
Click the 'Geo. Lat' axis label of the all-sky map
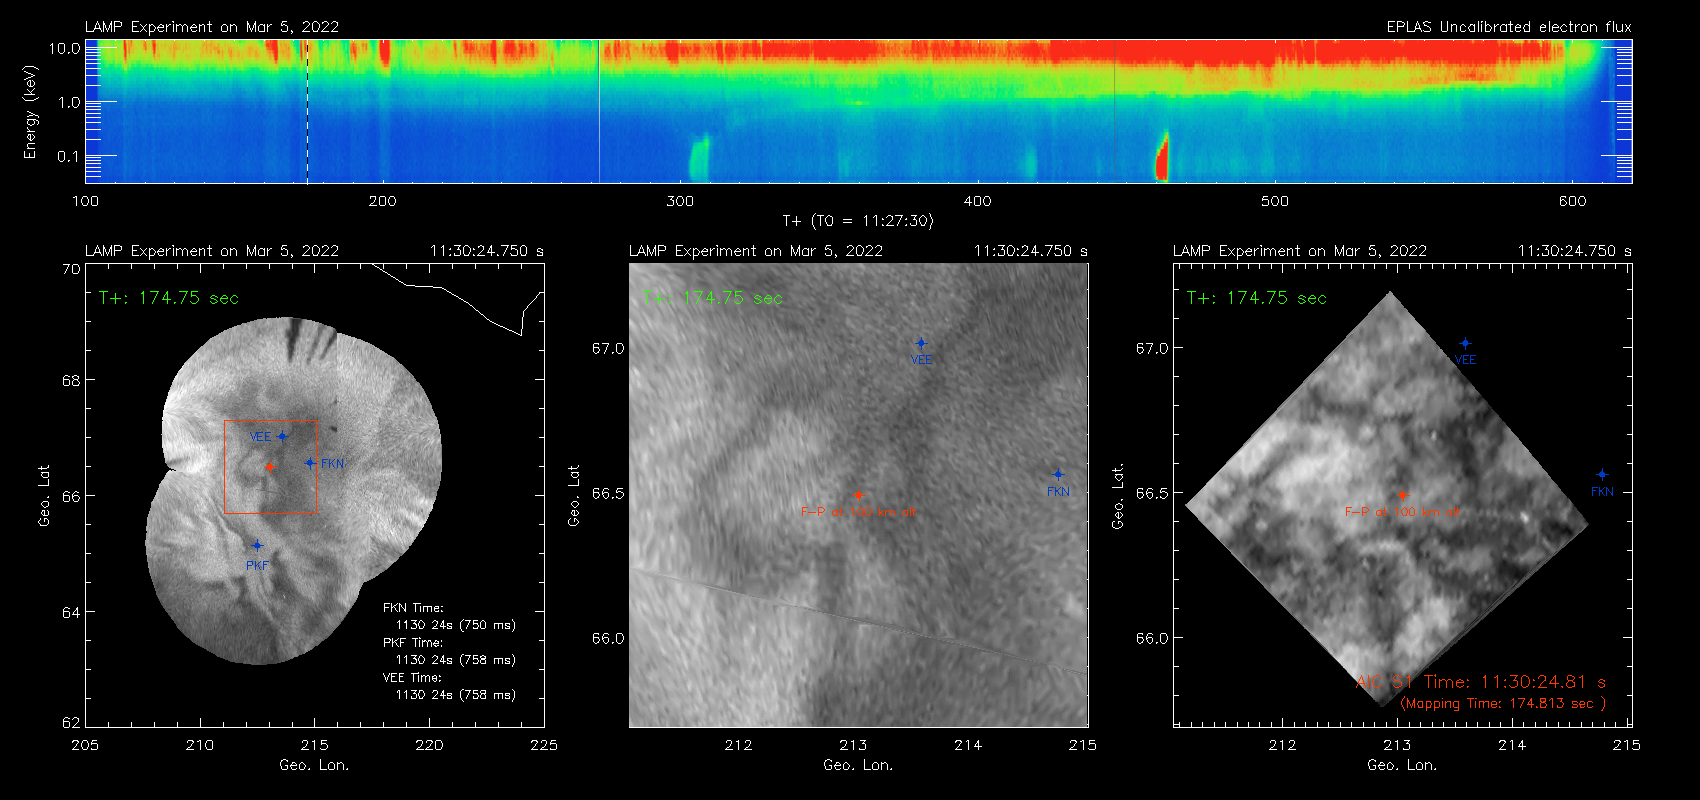(x=44, y=496)
